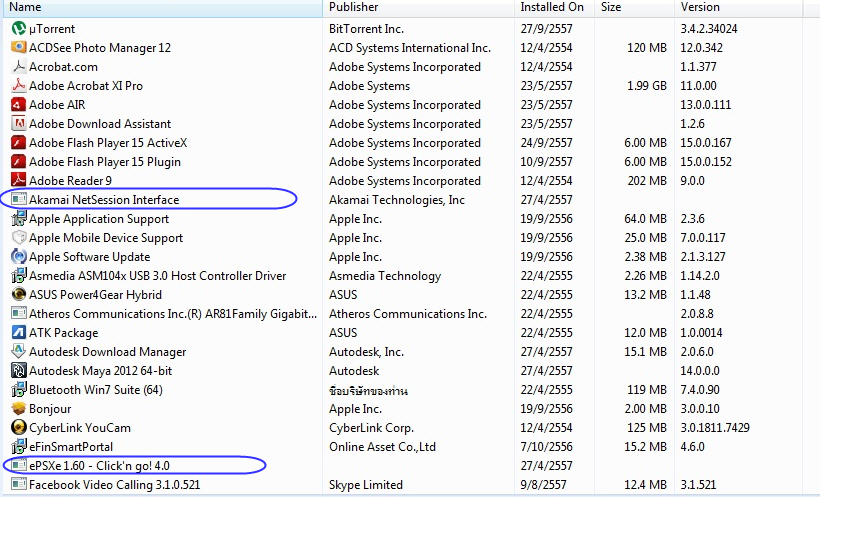Image resolution: width=855 pixels, height=544 pixels.
Task: Sort list by the Publisher column header
Action: [418, 7]
